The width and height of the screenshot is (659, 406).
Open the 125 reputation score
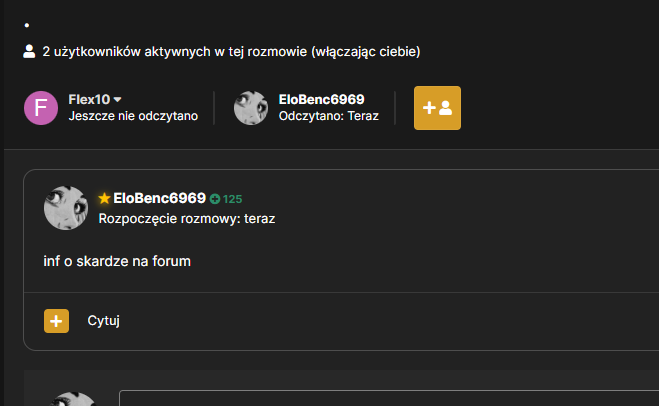[232, 199]
